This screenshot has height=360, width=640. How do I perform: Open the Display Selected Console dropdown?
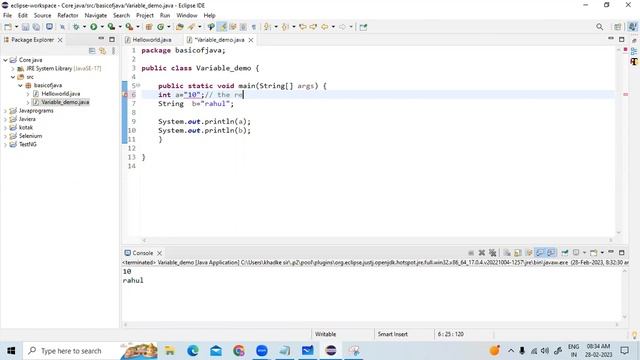584,253
